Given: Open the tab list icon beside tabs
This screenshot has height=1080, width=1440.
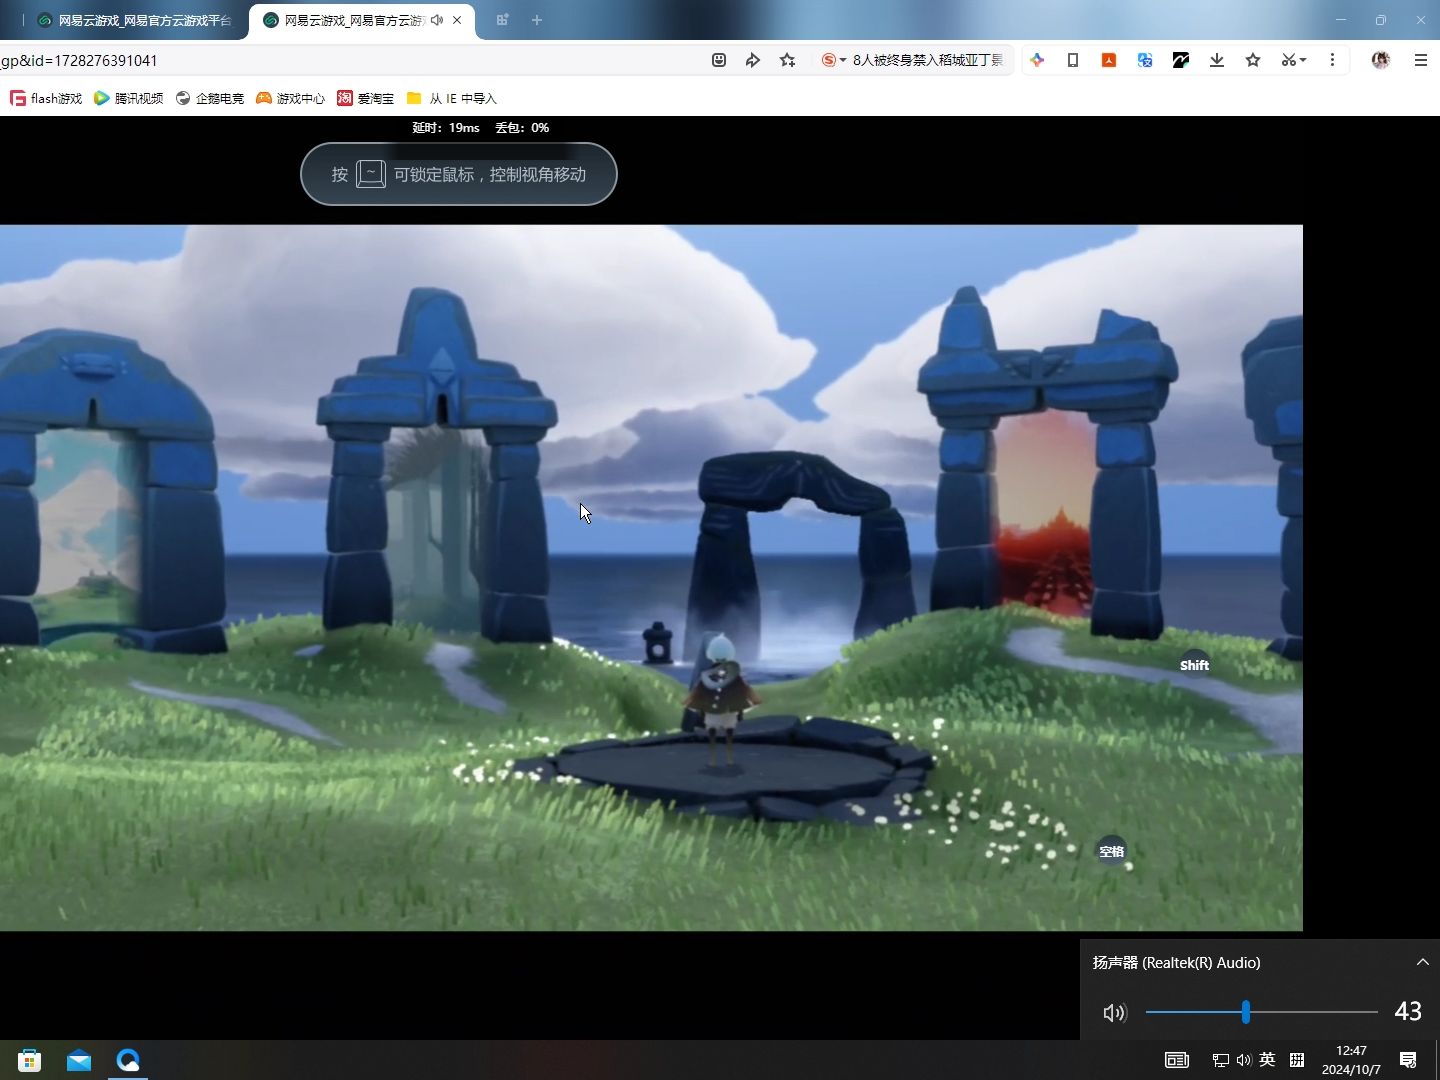Looking at the screenshot, I should pyautogui.click(x=503, y=20).
